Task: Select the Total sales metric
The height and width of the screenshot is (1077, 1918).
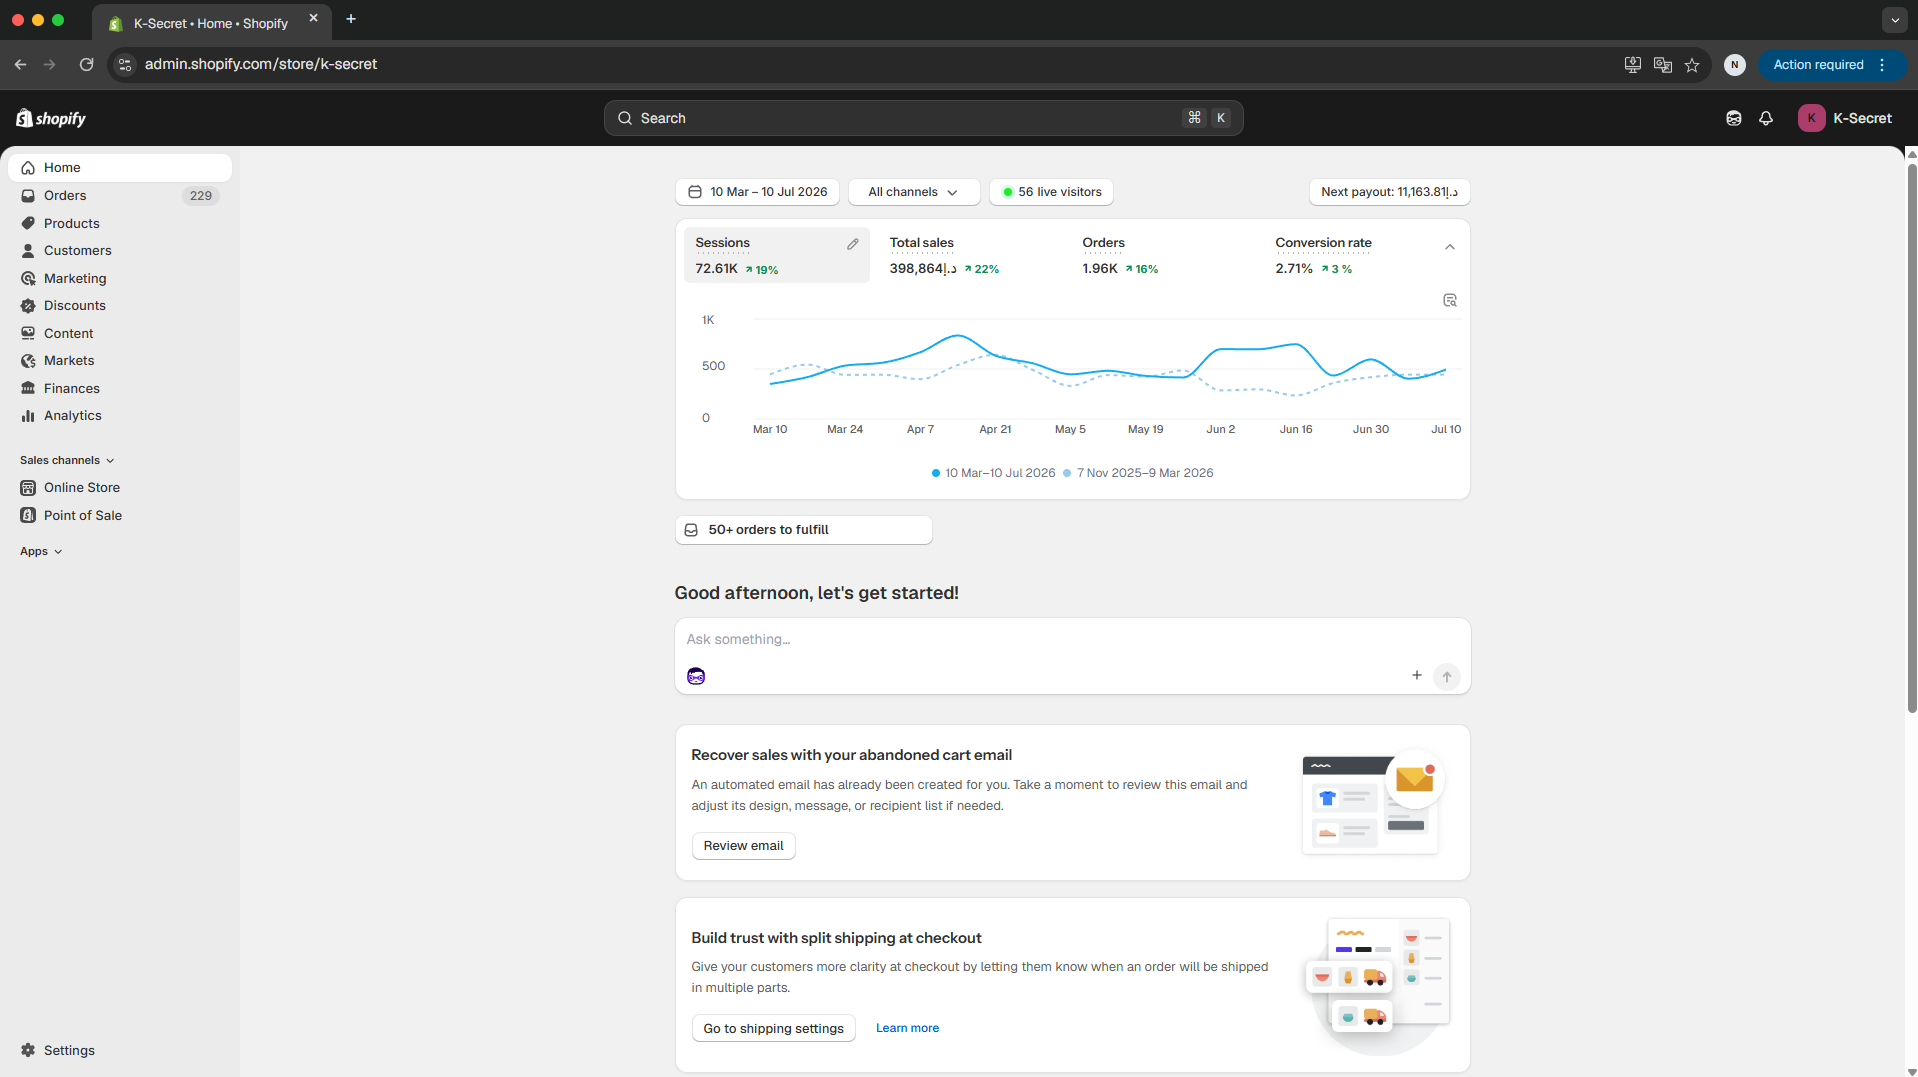Action: (x=970, y=255)
